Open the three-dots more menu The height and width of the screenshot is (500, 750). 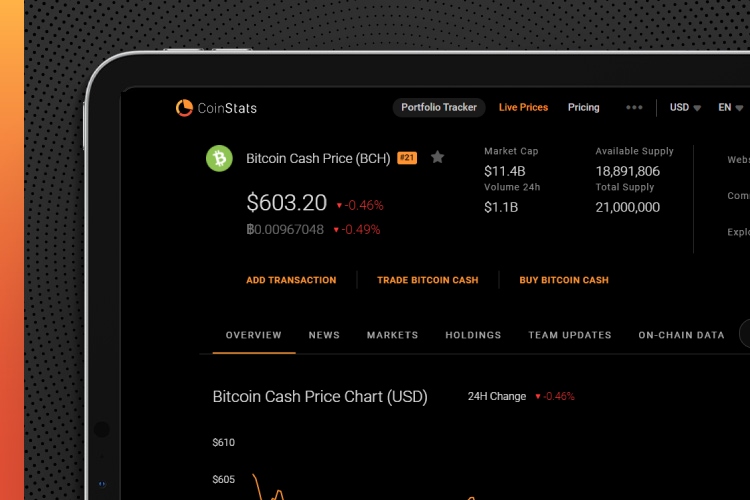point(634,108)
